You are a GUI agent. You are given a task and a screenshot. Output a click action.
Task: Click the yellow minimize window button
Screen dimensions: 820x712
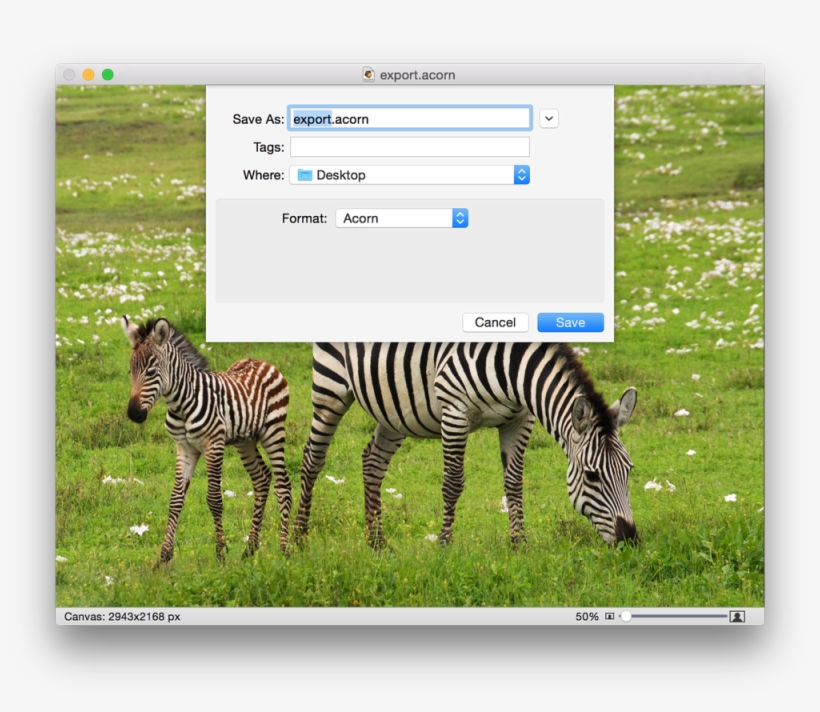(88, 75)
